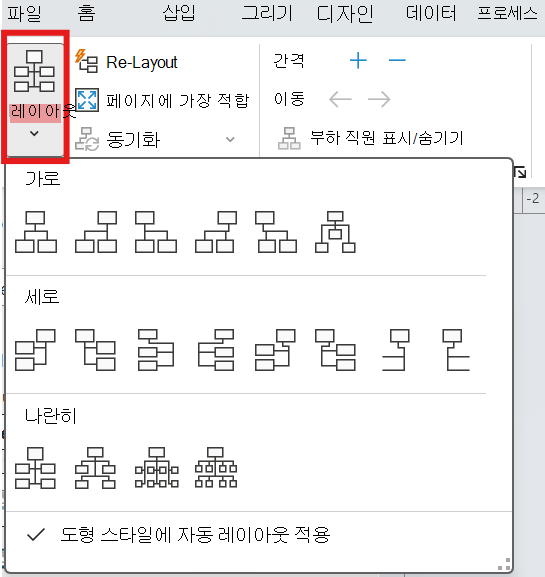This screenshot has width=545, height=577.
Task: Open the 파일 menu tab
Action: (24, 14)
